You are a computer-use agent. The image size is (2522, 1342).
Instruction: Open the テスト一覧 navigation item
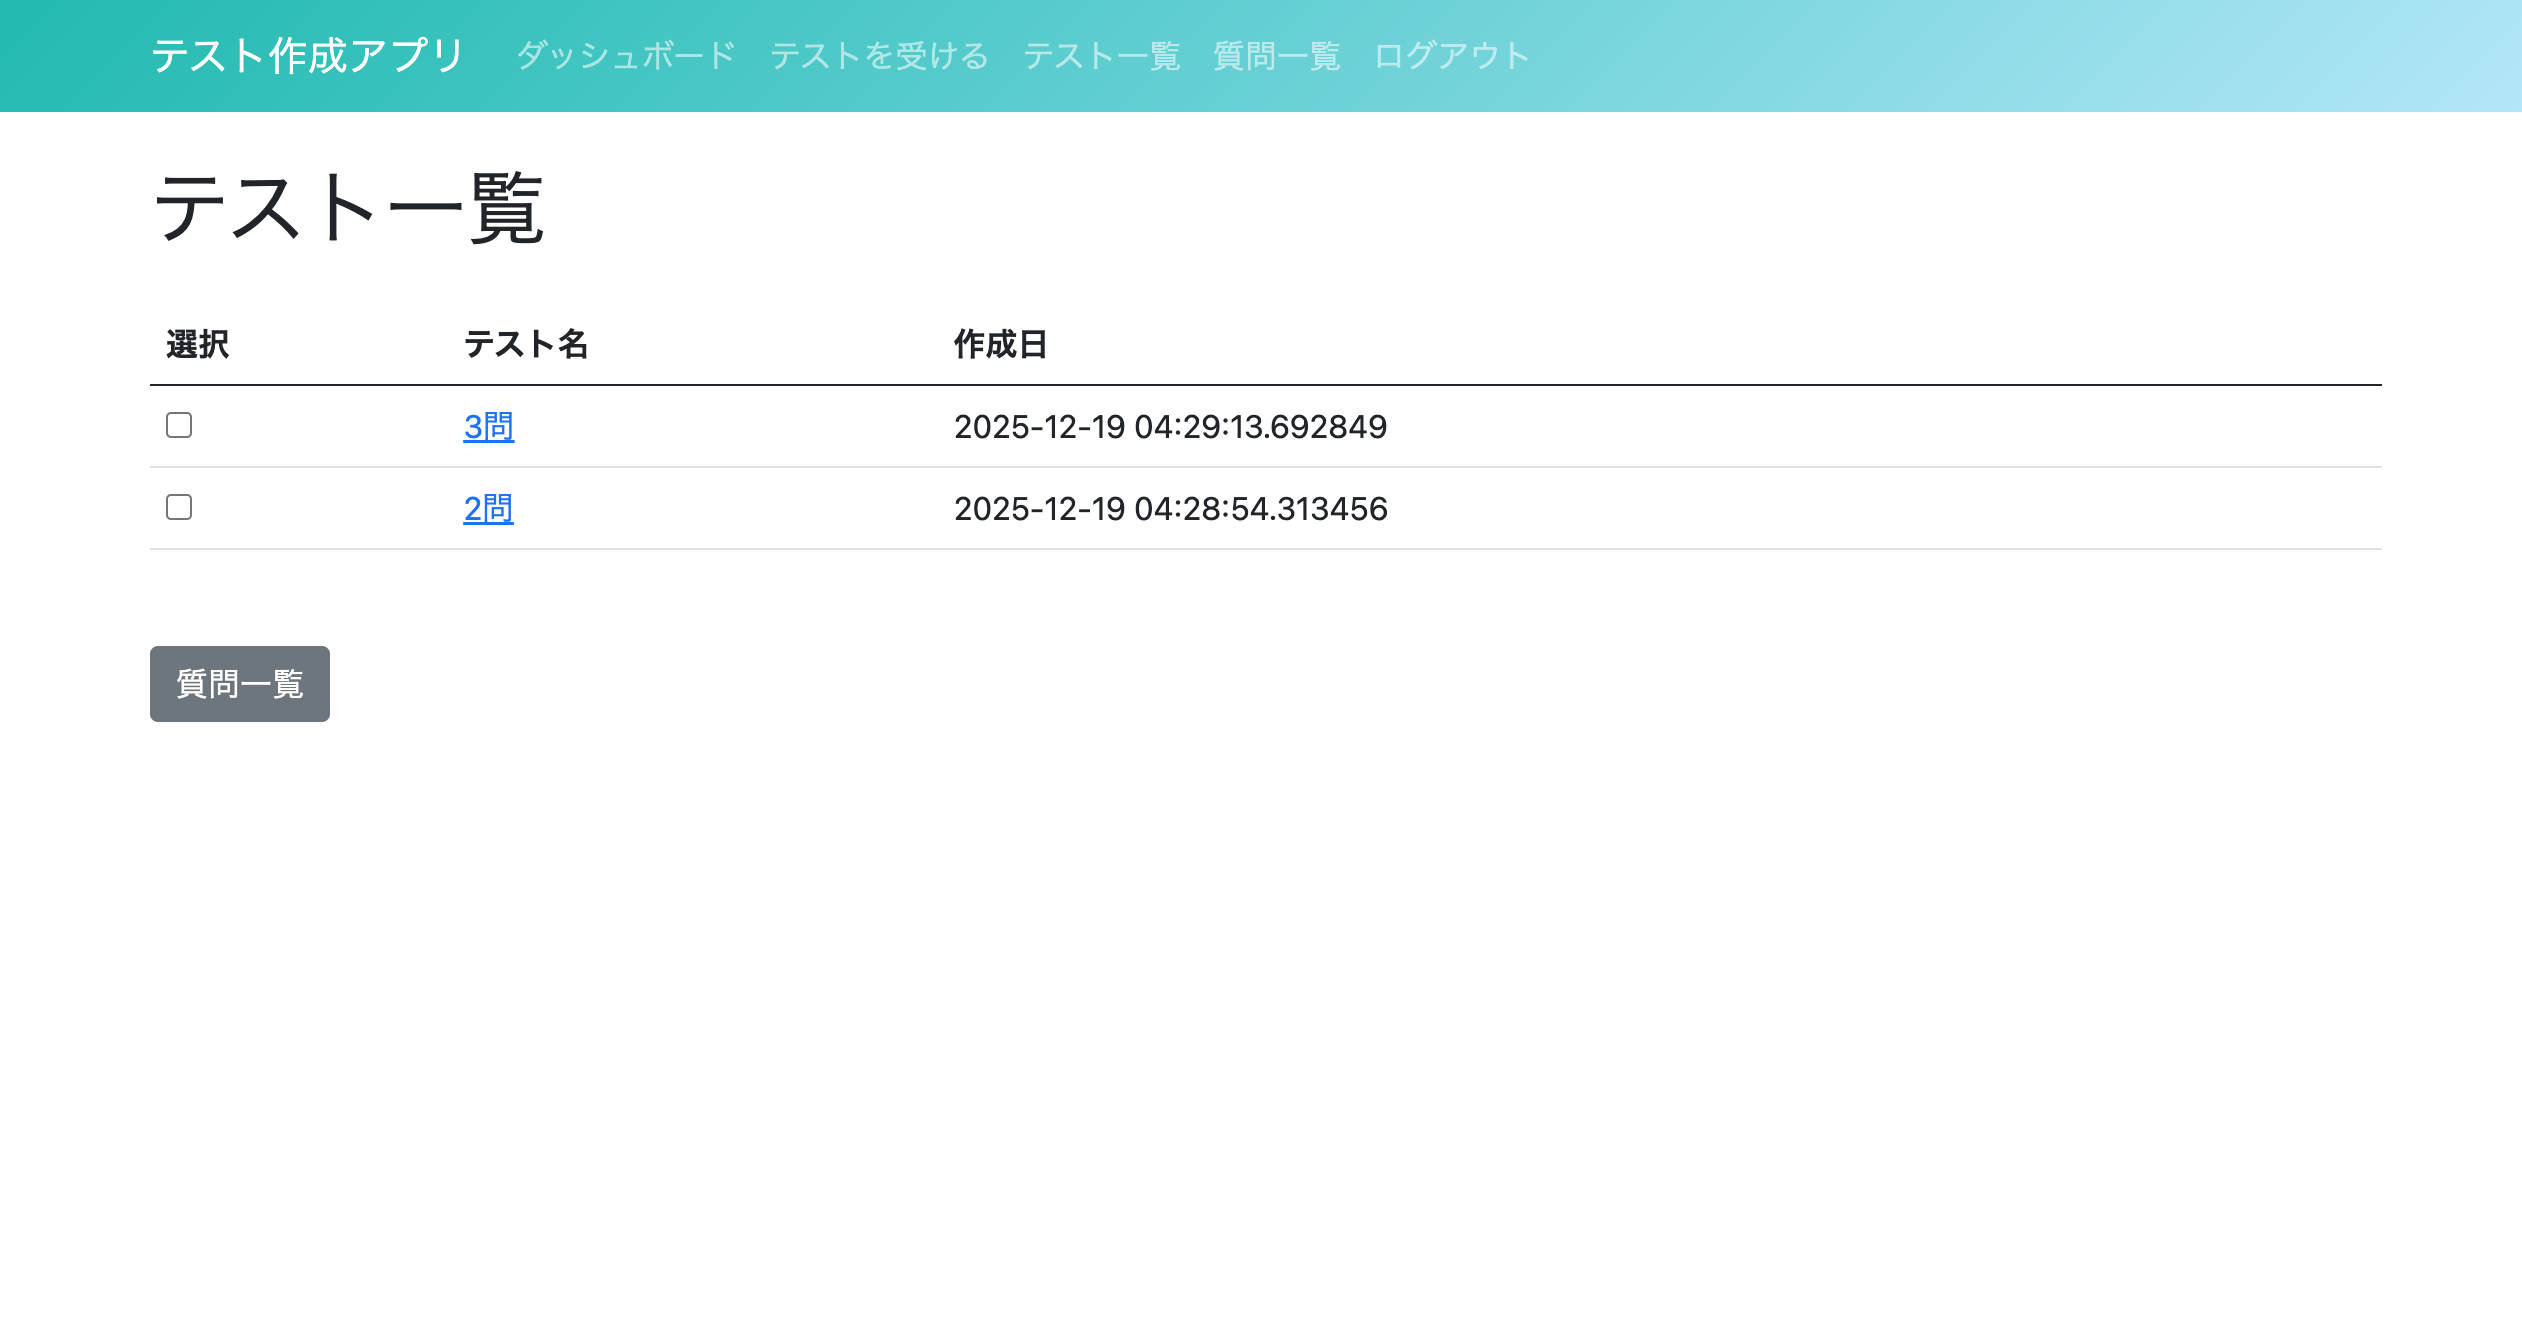(1102, 56)
